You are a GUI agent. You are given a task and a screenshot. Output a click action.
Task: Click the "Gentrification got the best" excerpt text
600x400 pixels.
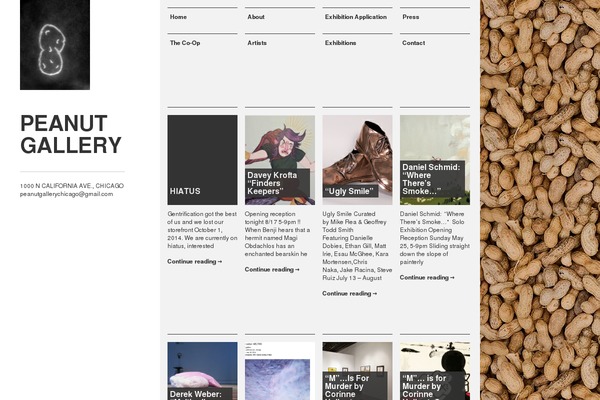[x=202, y=230]
